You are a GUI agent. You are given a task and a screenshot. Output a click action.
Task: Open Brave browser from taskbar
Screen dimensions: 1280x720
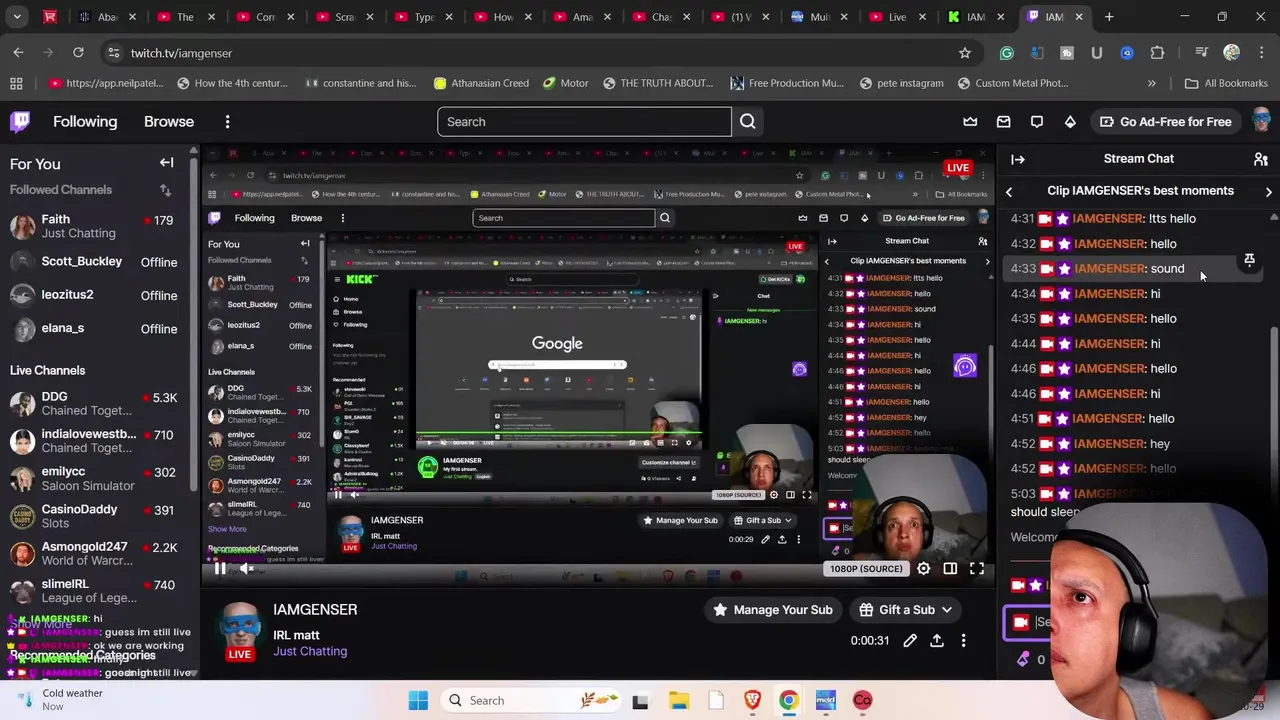pyautogui.click(x=752, y=700)
